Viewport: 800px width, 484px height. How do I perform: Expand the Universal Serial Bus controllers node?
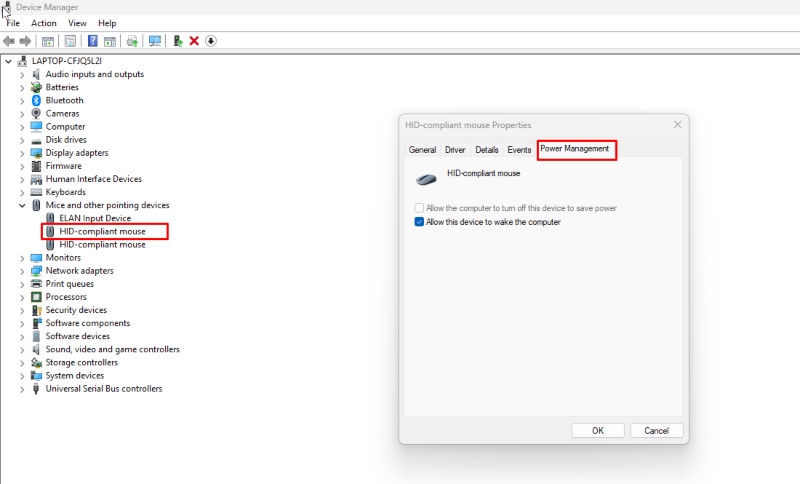22,389
